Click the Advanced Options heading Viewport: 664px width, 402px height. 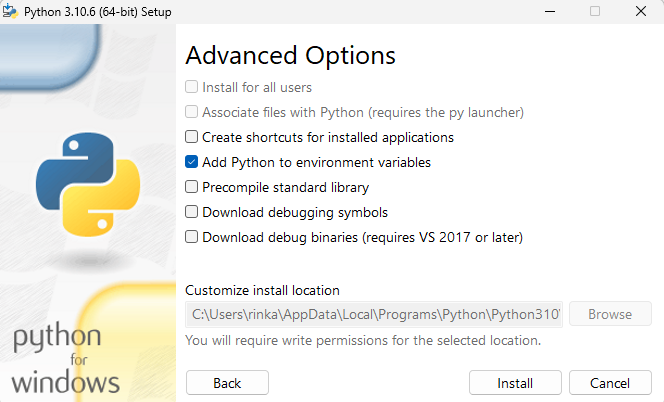[x=291, y=55]
